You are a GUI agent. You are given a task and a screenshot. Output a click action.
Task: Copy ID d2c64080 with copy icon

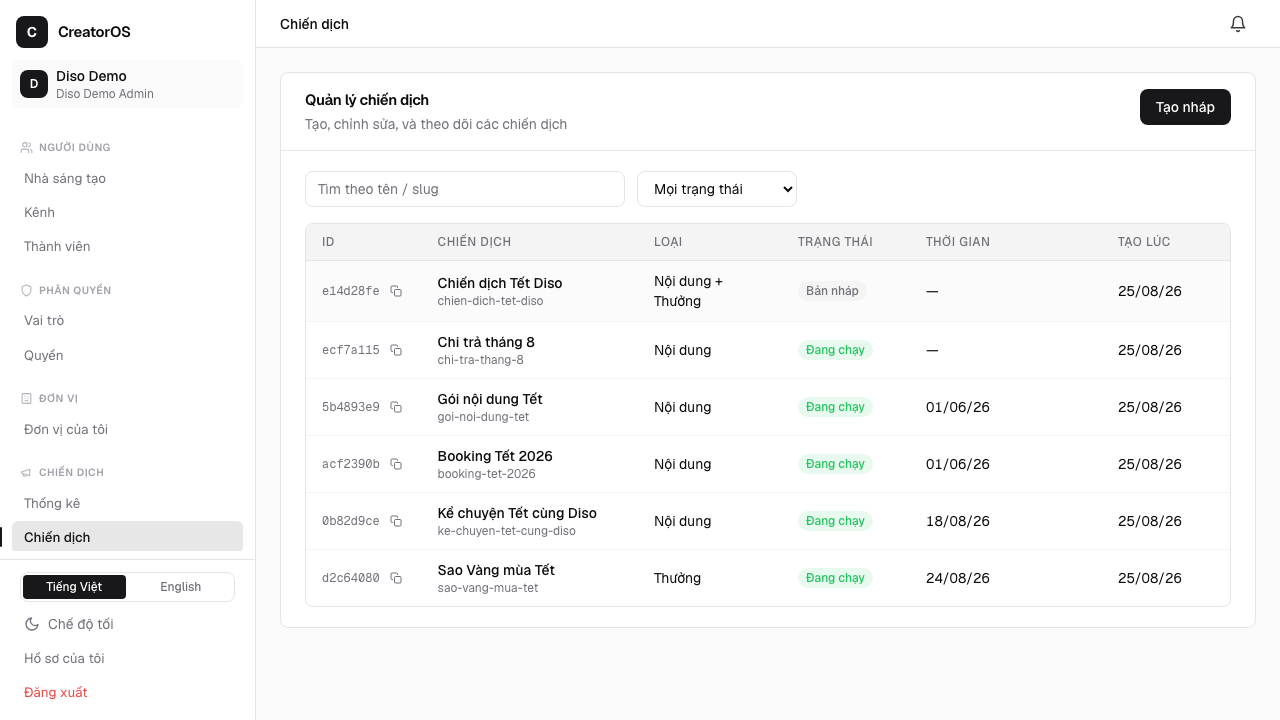click(396, 578)
